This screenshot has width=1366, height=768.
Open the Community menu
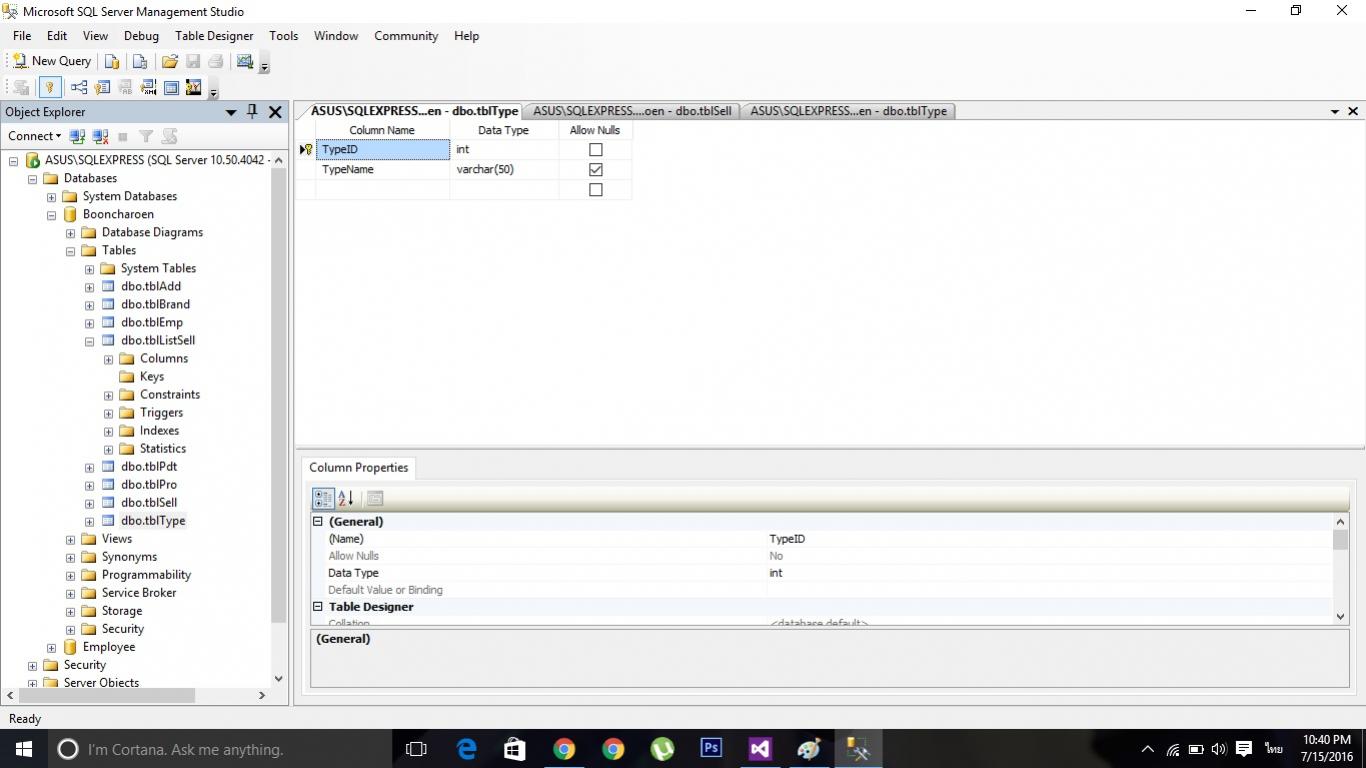pyautogui.click(x=406, y=36)
